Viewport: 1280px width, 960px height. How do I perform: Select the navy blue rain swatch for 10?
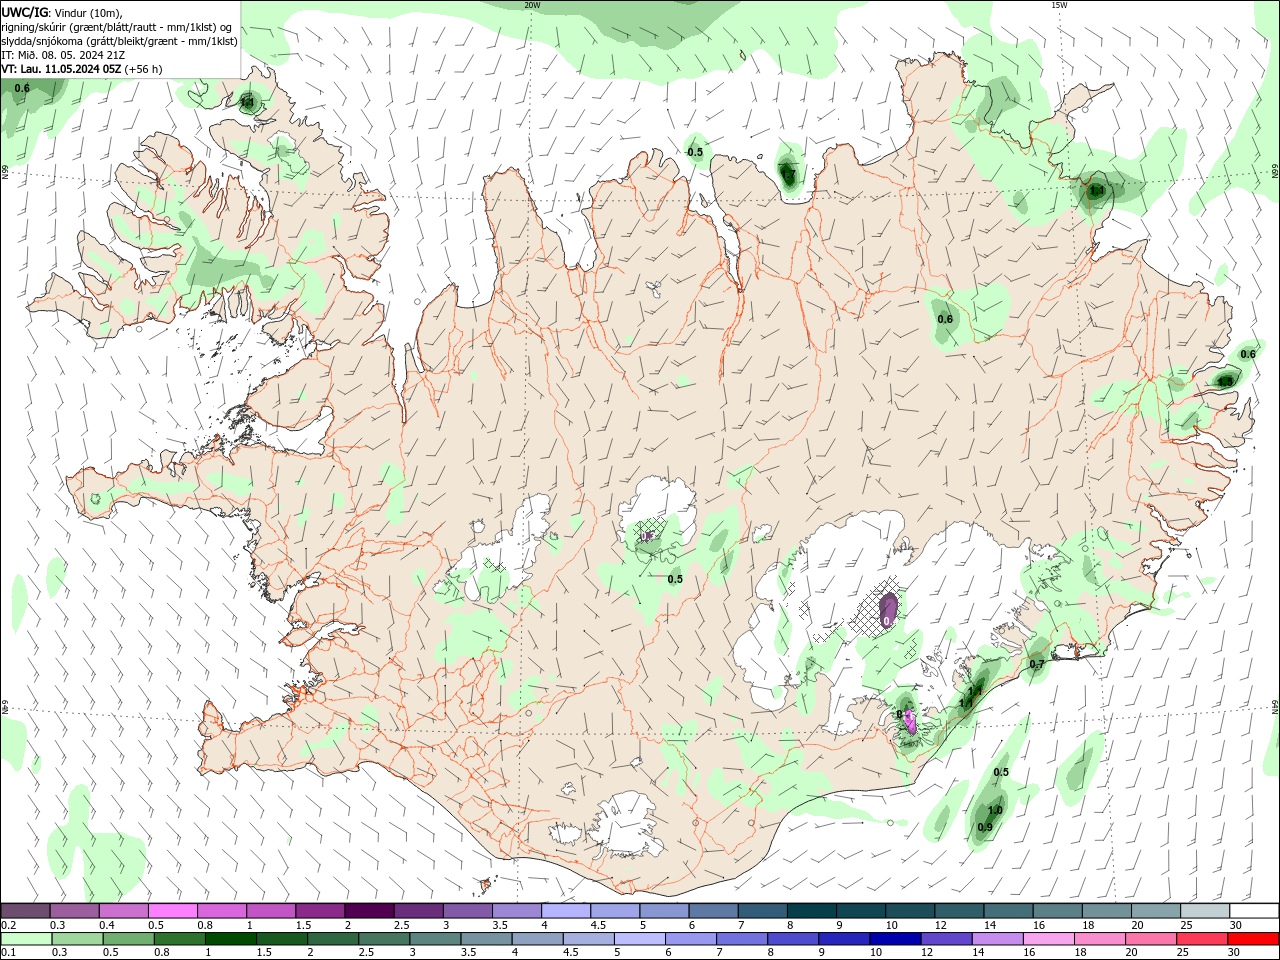coord(894,939)
